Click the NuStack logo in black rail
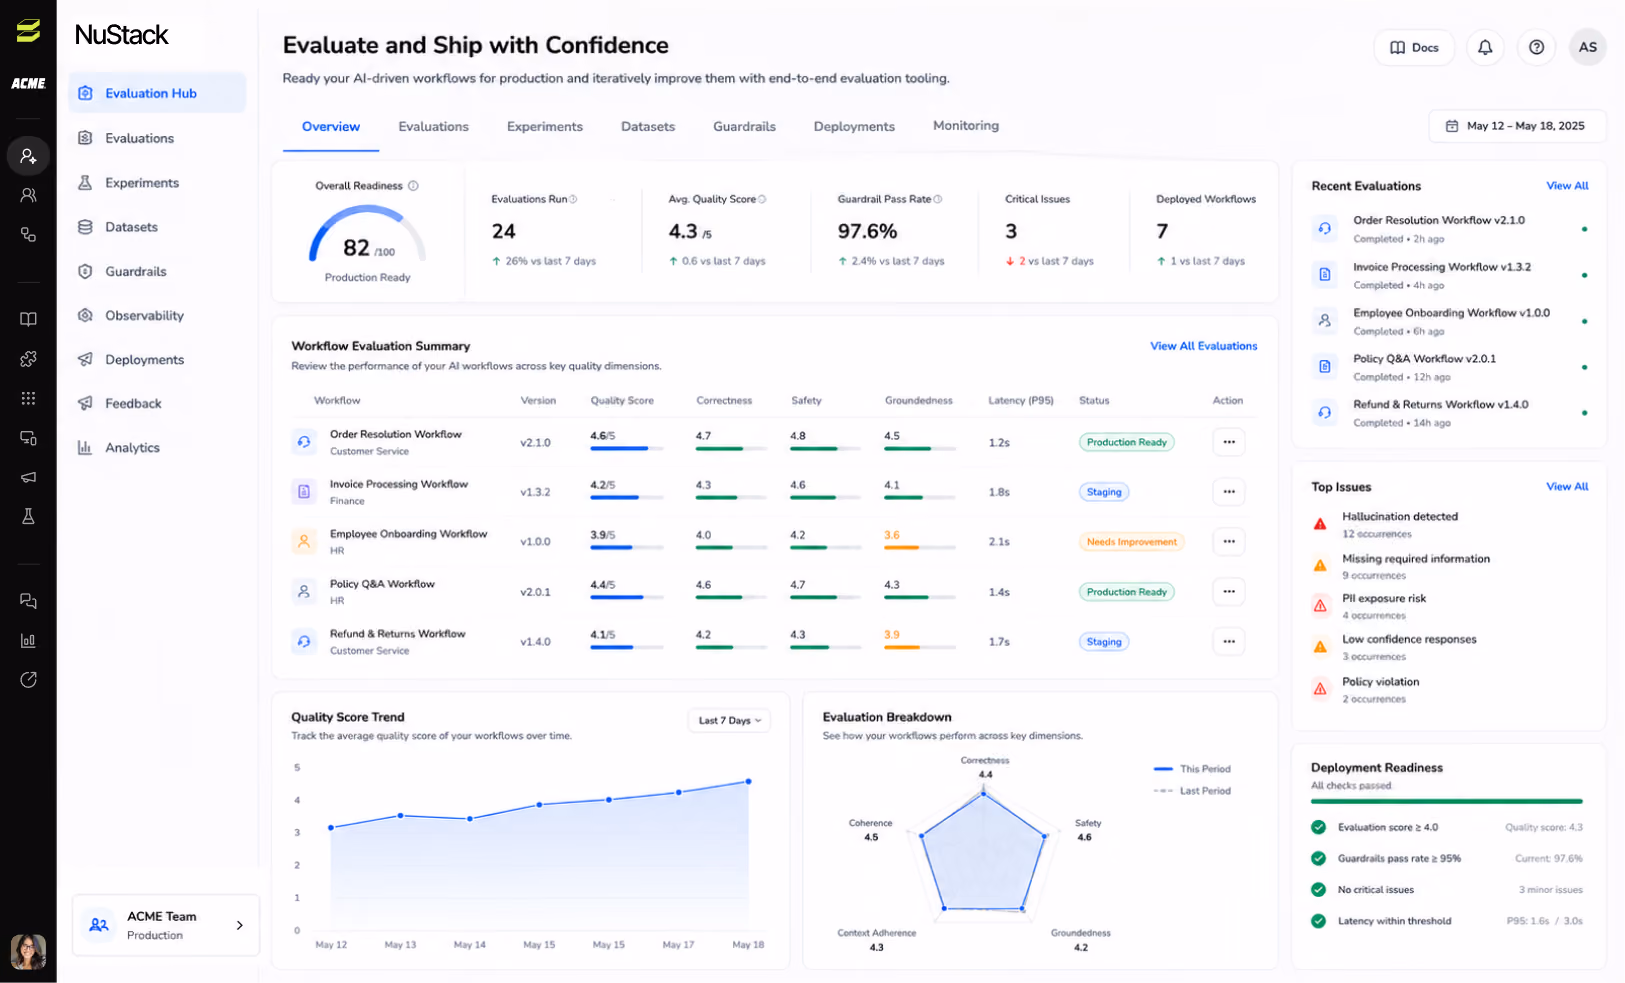The width and height of the screenshot is (1625, 983). 28,31
